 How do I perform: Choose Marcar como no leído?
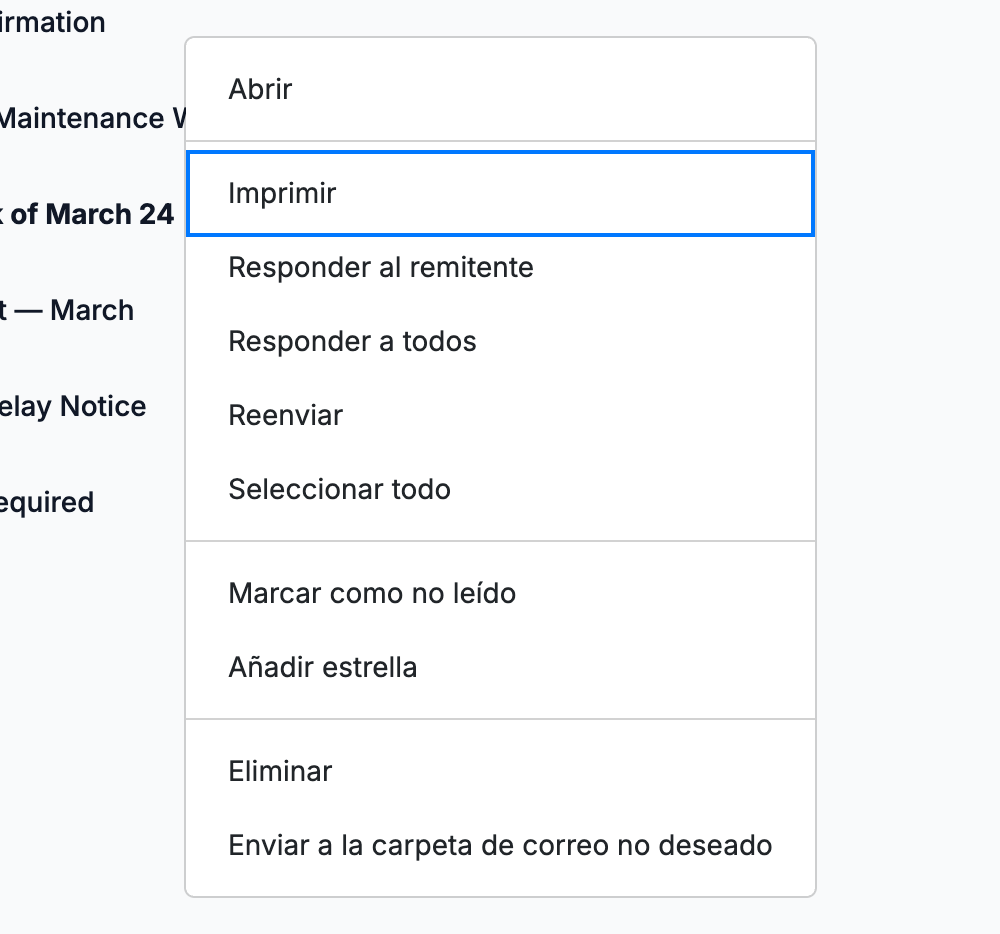(500, 593)
